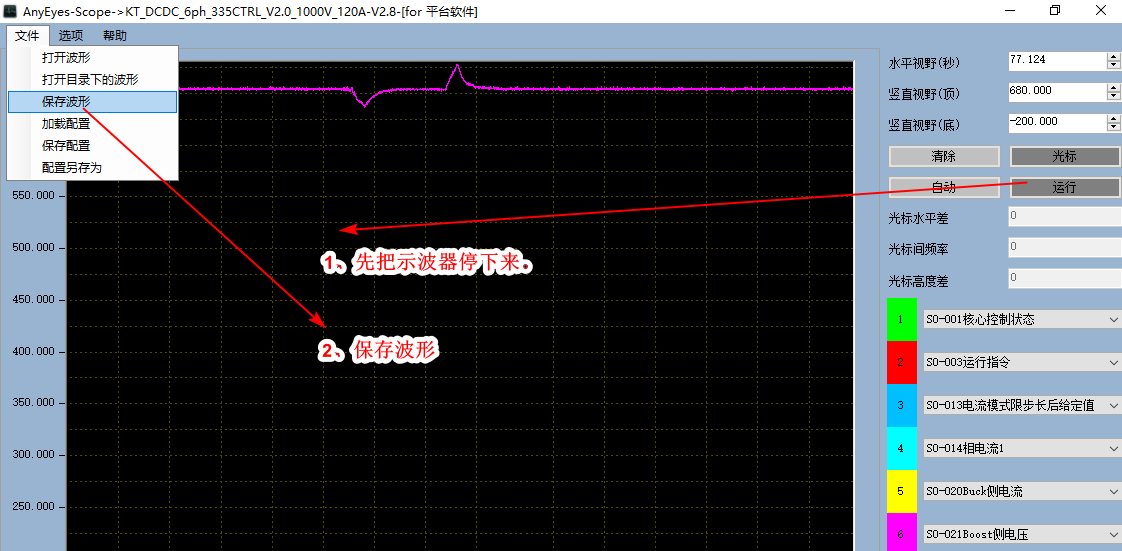Open the S0-021Boost侧电压 channel dropdown
This screenshot has width=1122, height=551.
click(x=1023, y=534)
